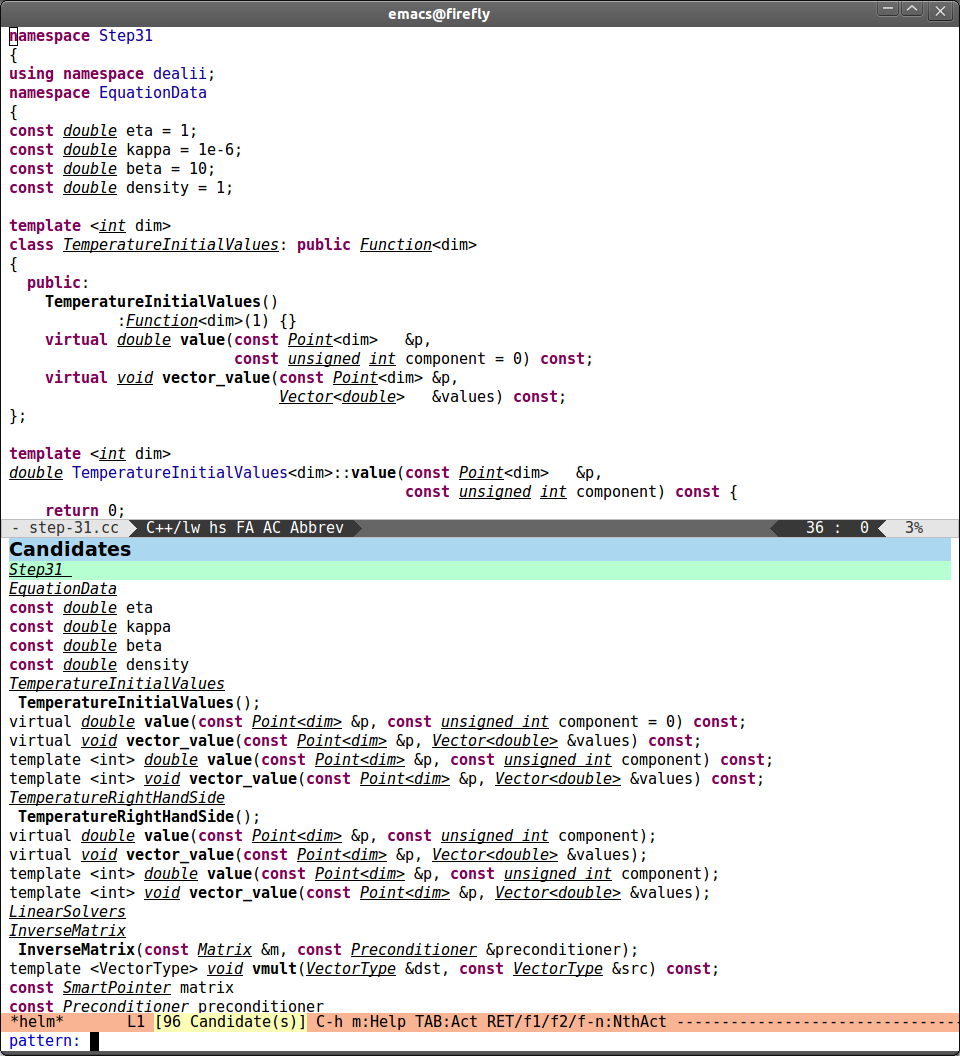Place cursor on namespace EquationData line
The image size is (960, 1056).
(x=108, y=92)
